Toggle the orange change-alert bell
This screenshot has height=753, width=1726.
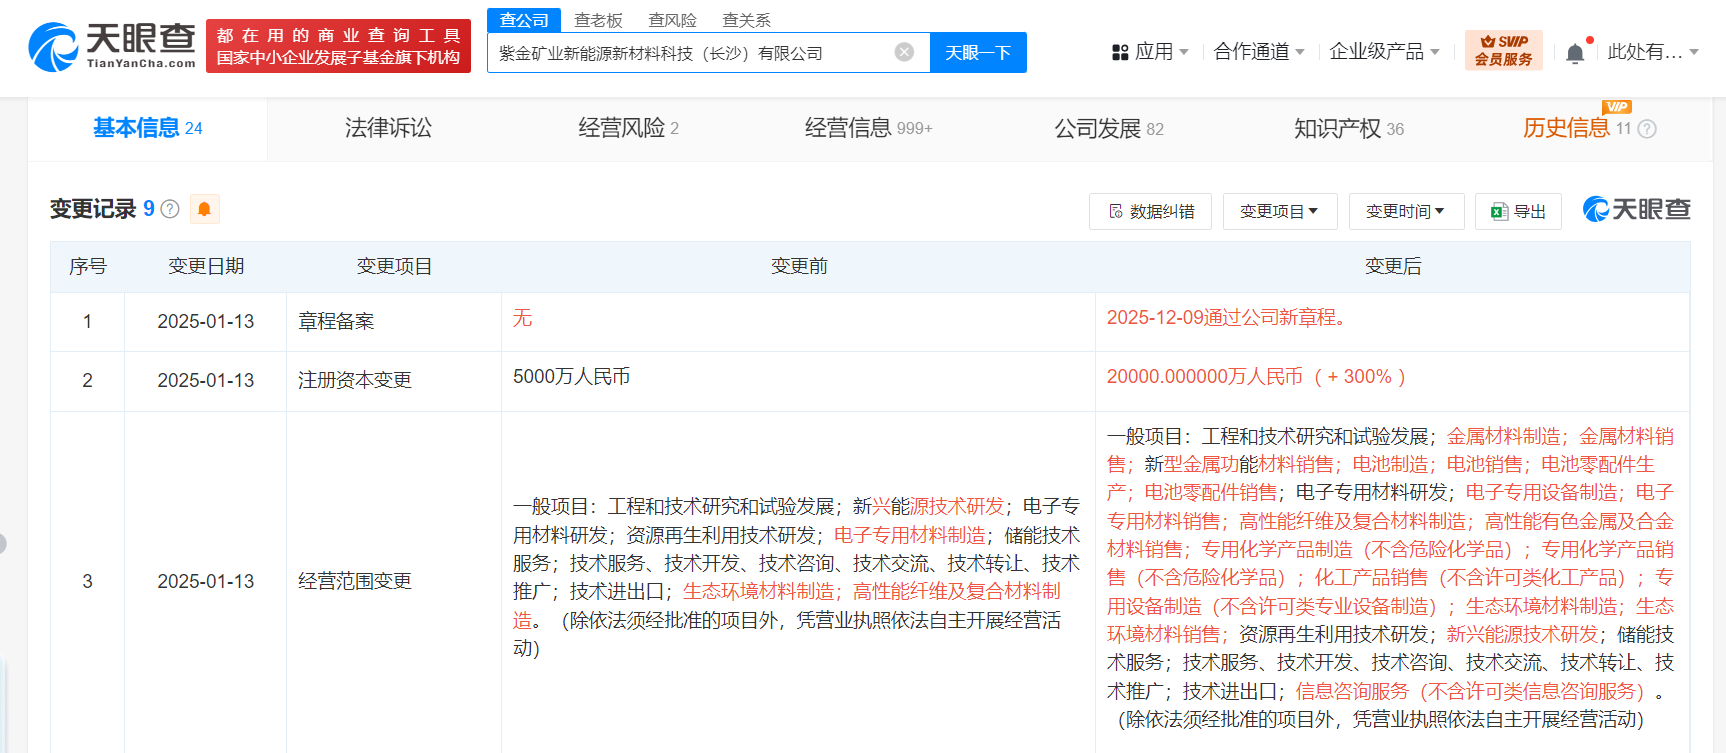click(x=204, y=209)
